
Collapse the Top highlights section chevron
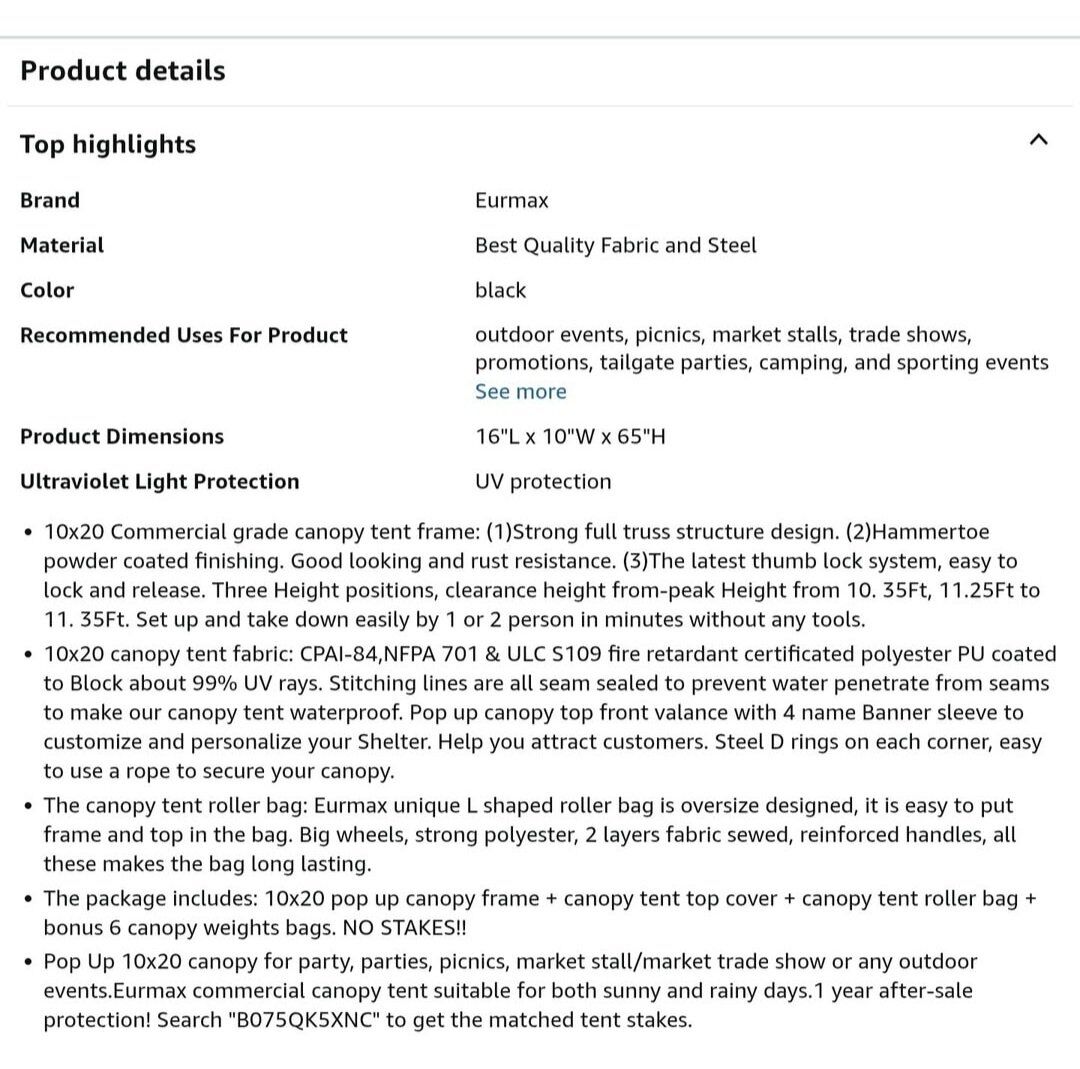1039,140
